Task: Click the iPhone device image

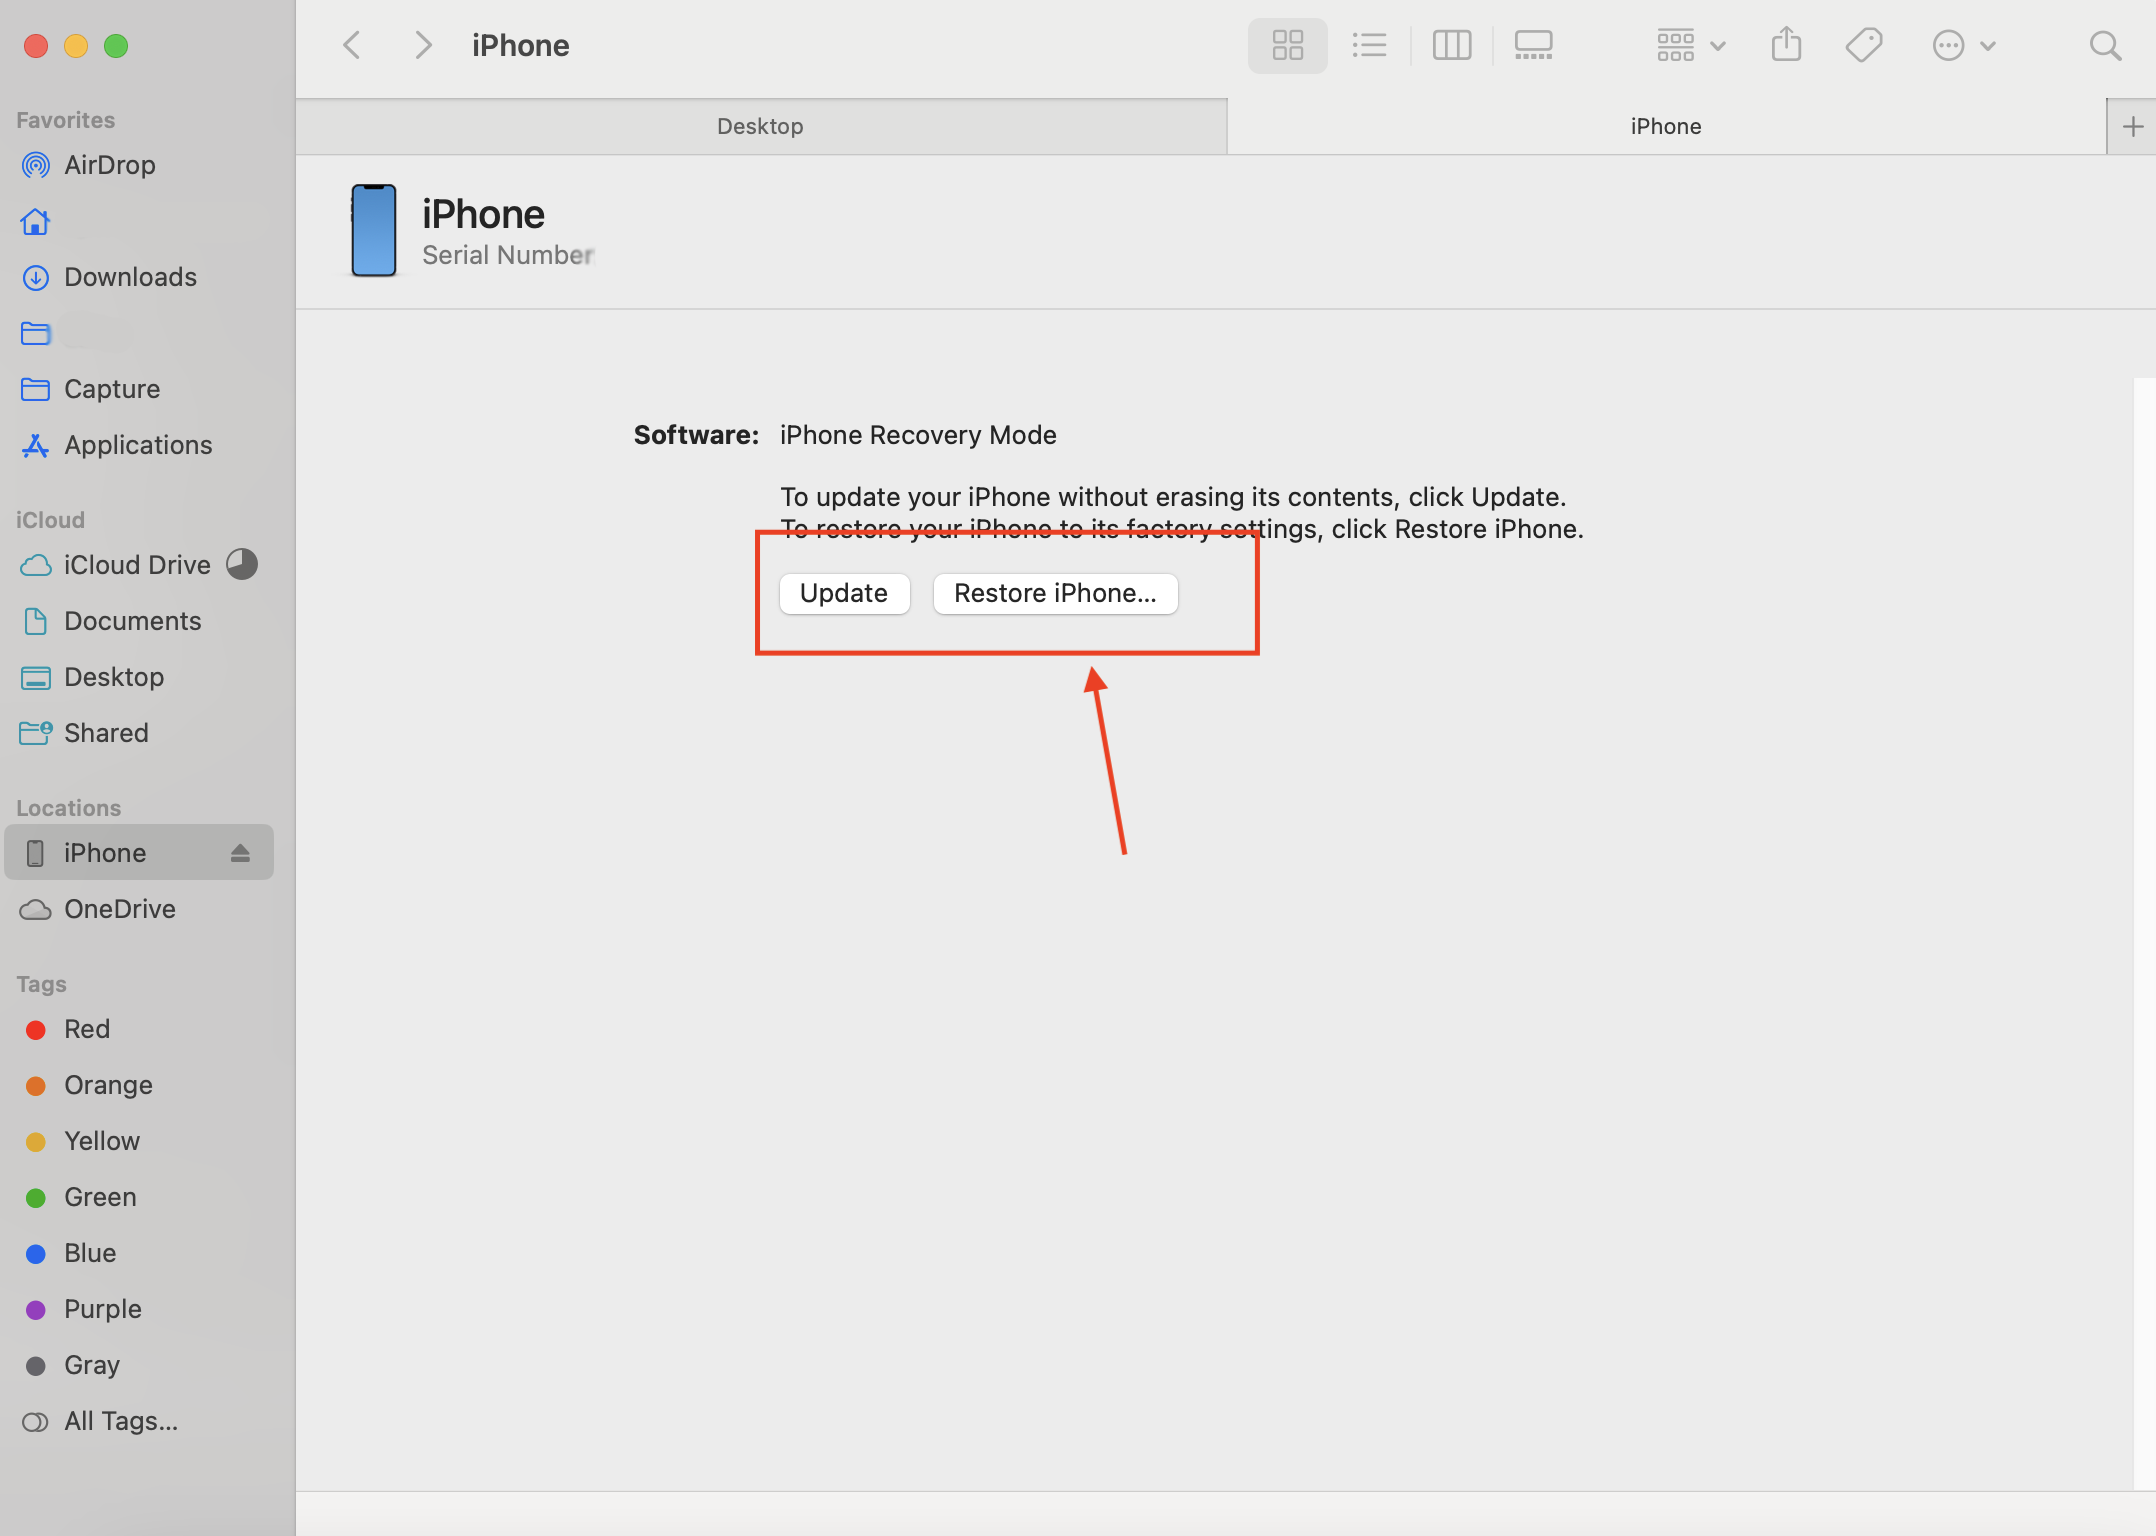Action: click(373, 230)
